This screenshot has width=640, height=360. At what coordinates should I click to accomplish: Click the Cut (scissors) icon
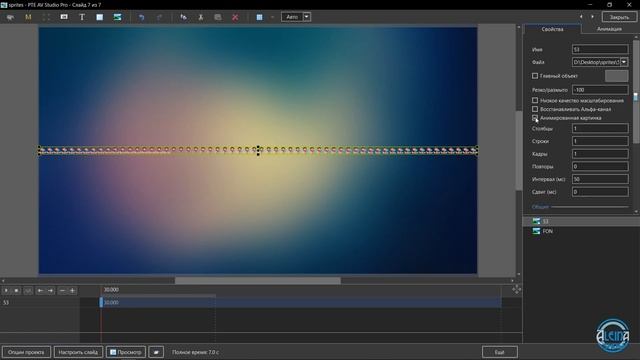(200, 17)
